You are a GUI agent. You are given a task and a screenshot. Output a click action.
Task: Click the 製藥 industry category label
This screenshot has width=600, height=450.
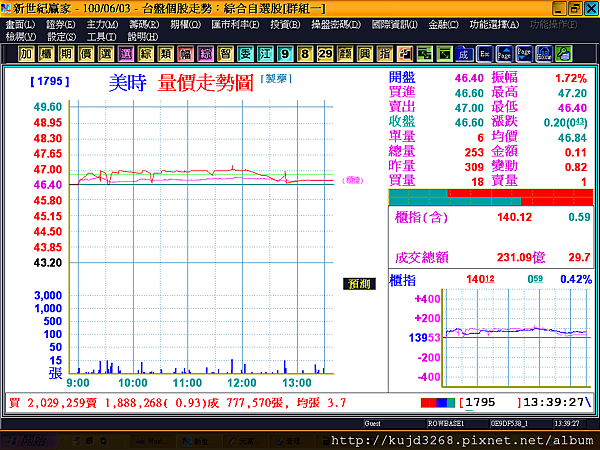click(276, 79)
